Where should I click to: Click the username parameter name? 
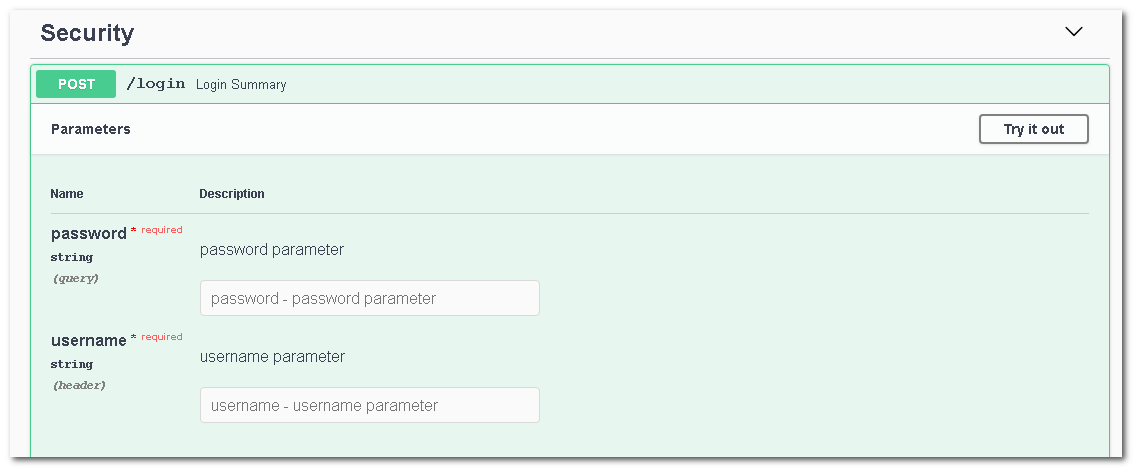tap(88, 341)
